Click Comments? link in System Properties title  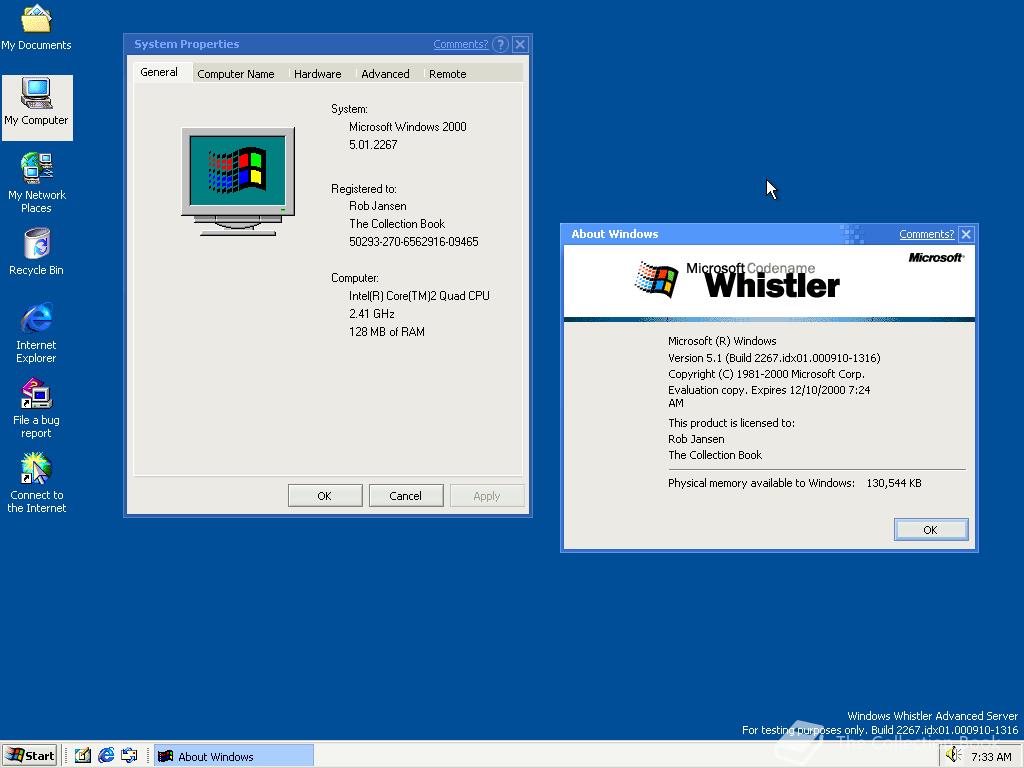460,44
